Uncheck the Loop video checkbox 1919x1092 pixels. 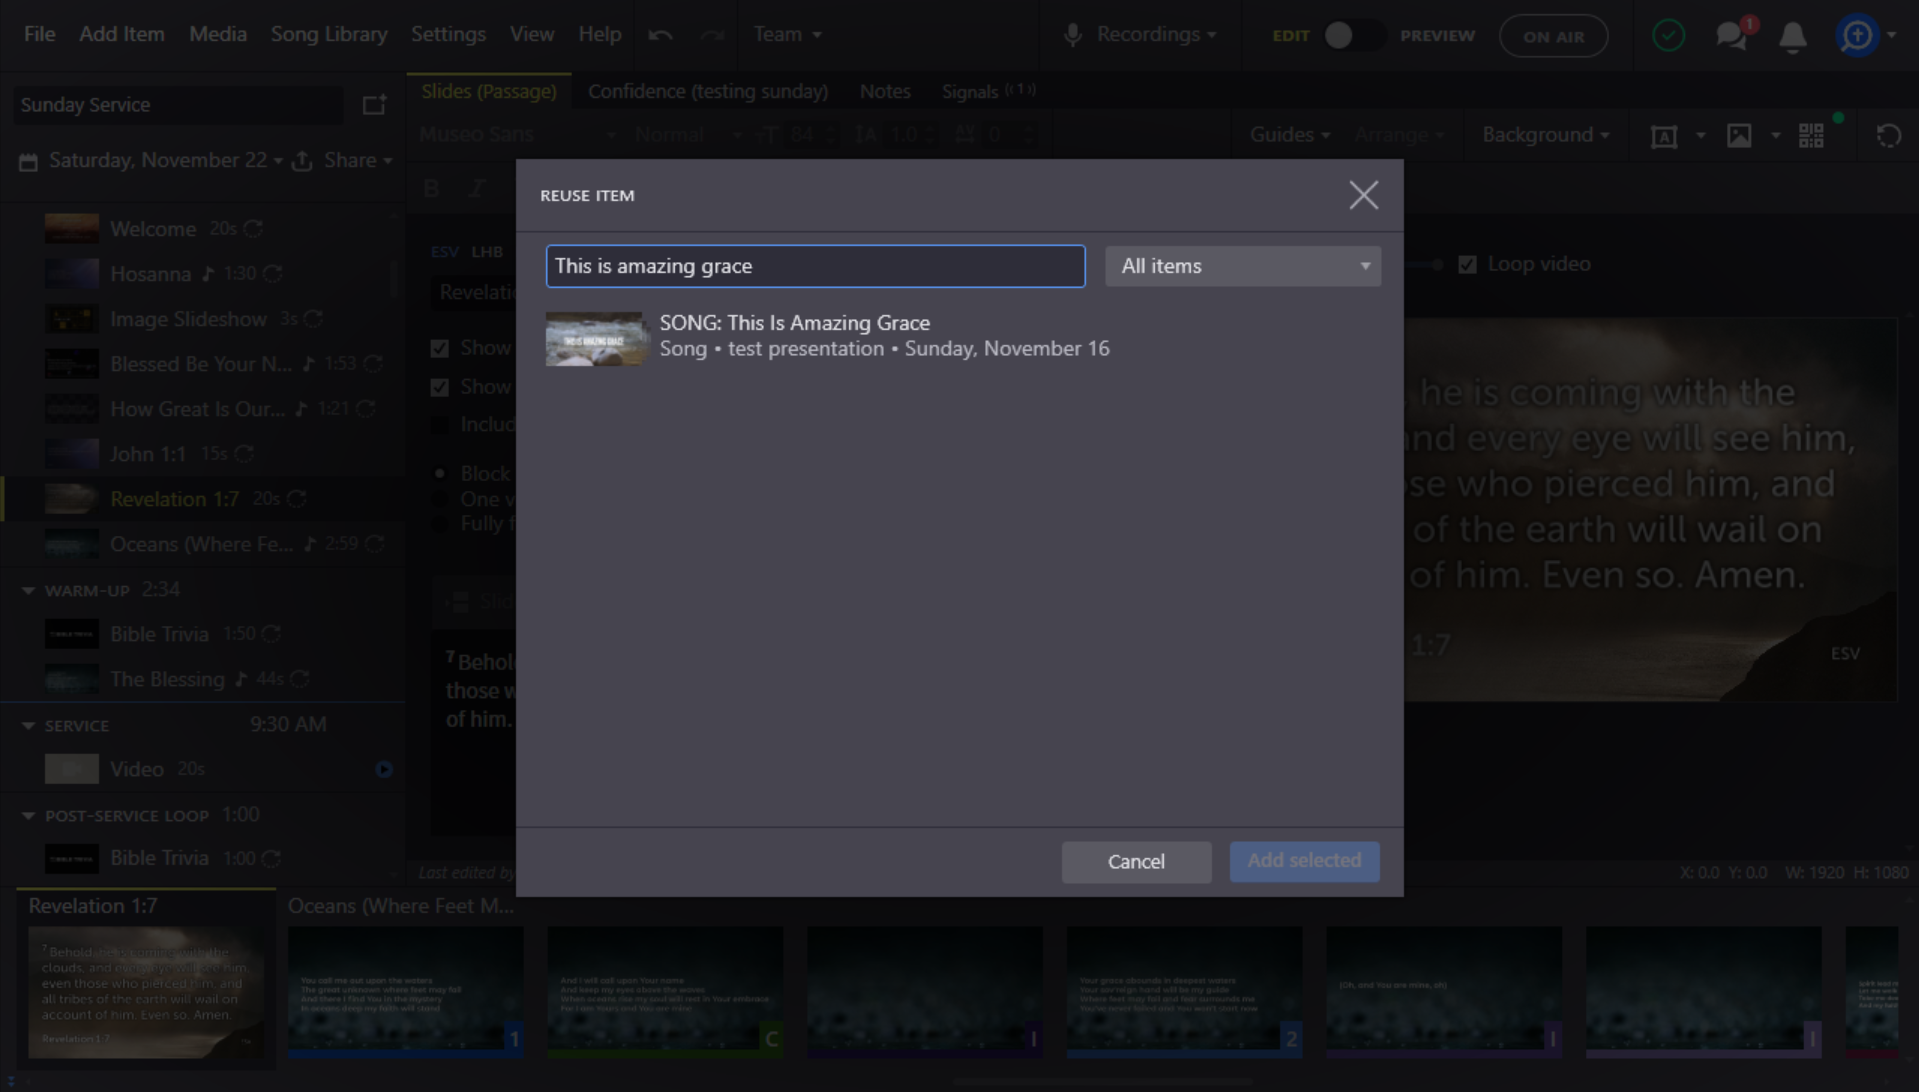[x=1467, y=265]
